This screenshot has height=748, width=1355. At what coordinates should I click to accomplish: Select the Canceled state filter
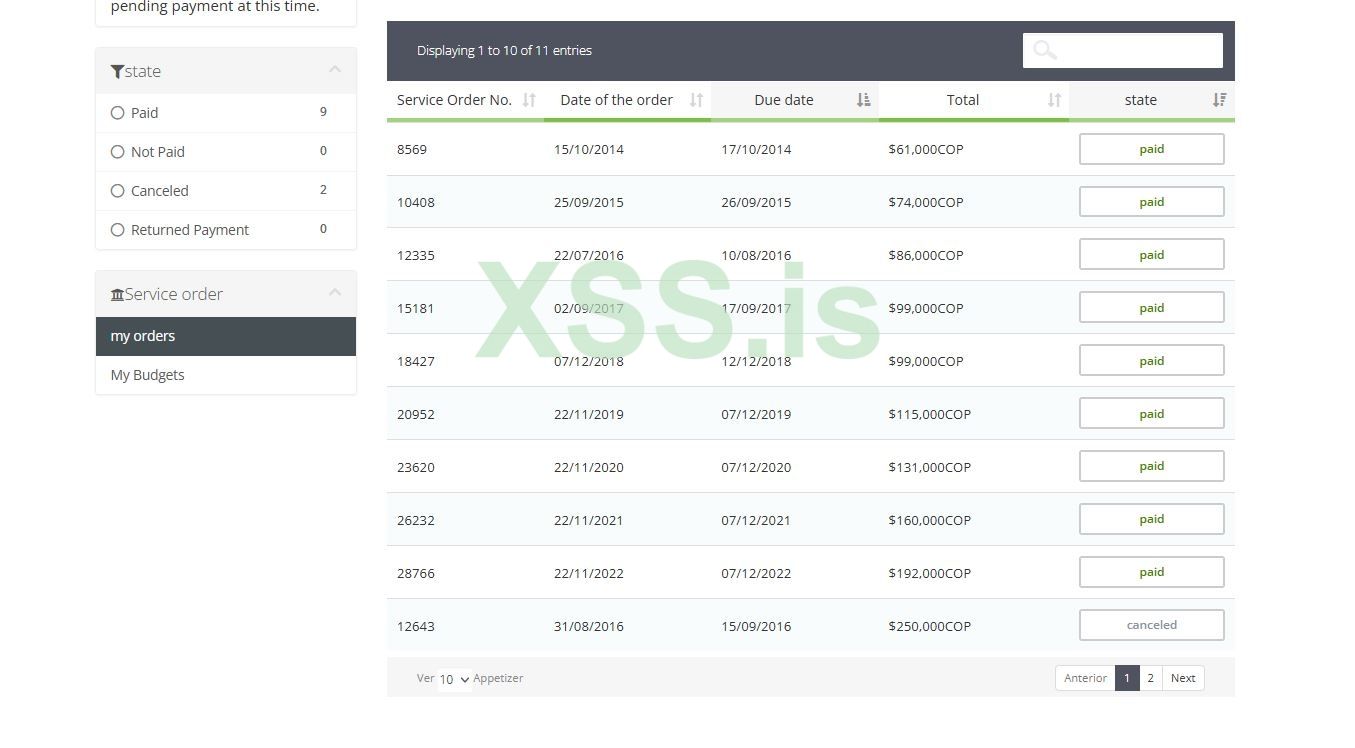coord(117,191)
